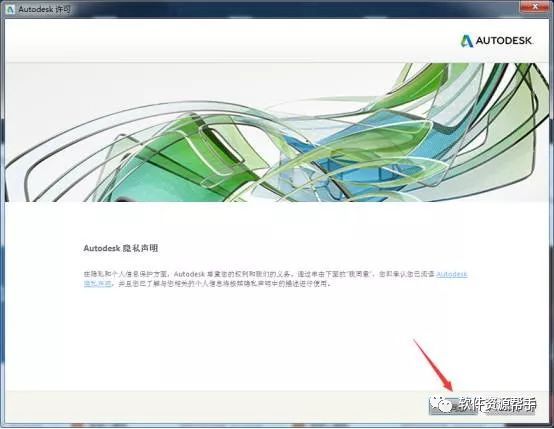The height and width of the screenshot is (429, 554).
Task: Click the window title 'Autodesk 许可'
Action: [x=44, y=9]
